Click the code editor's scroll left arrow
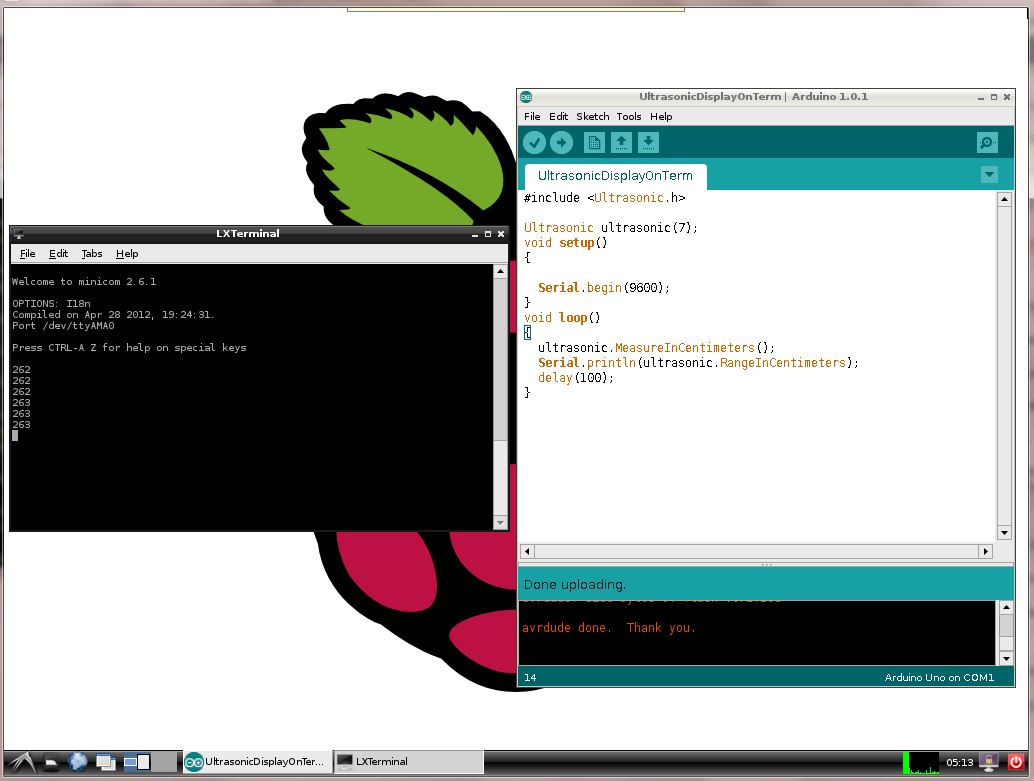 [527, 551]
